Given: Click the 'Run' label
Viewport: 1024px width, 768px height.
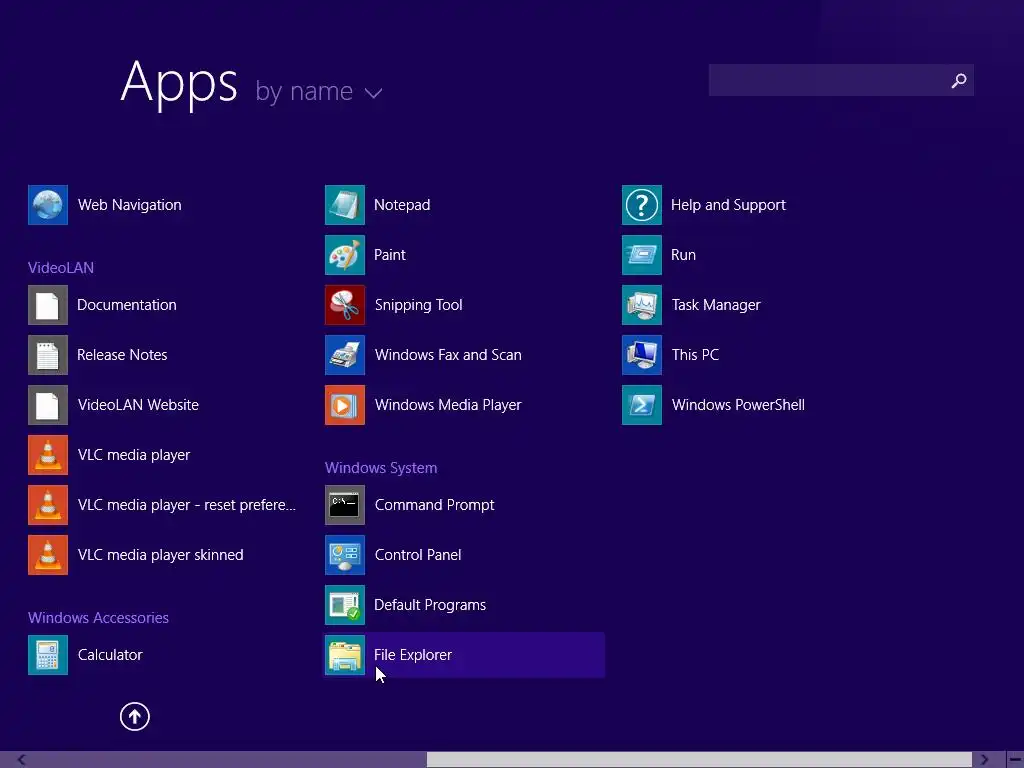Looking at the screenshot, I should pyautogui.click(x=683, y=255).
